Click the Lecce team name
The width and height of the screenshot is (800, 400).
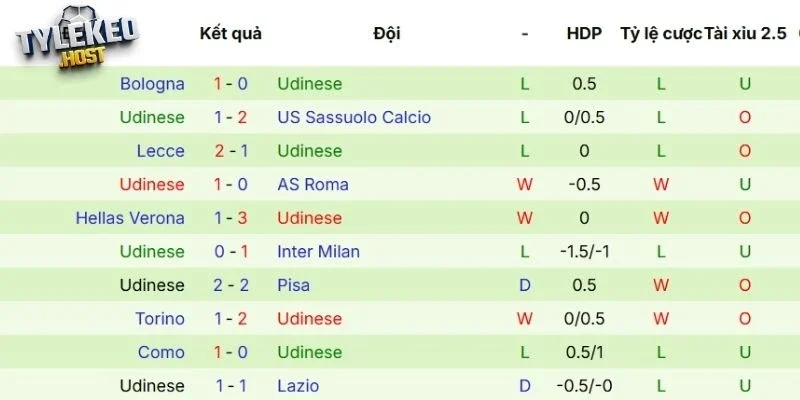pyautogui.click(x=161, y=151)
